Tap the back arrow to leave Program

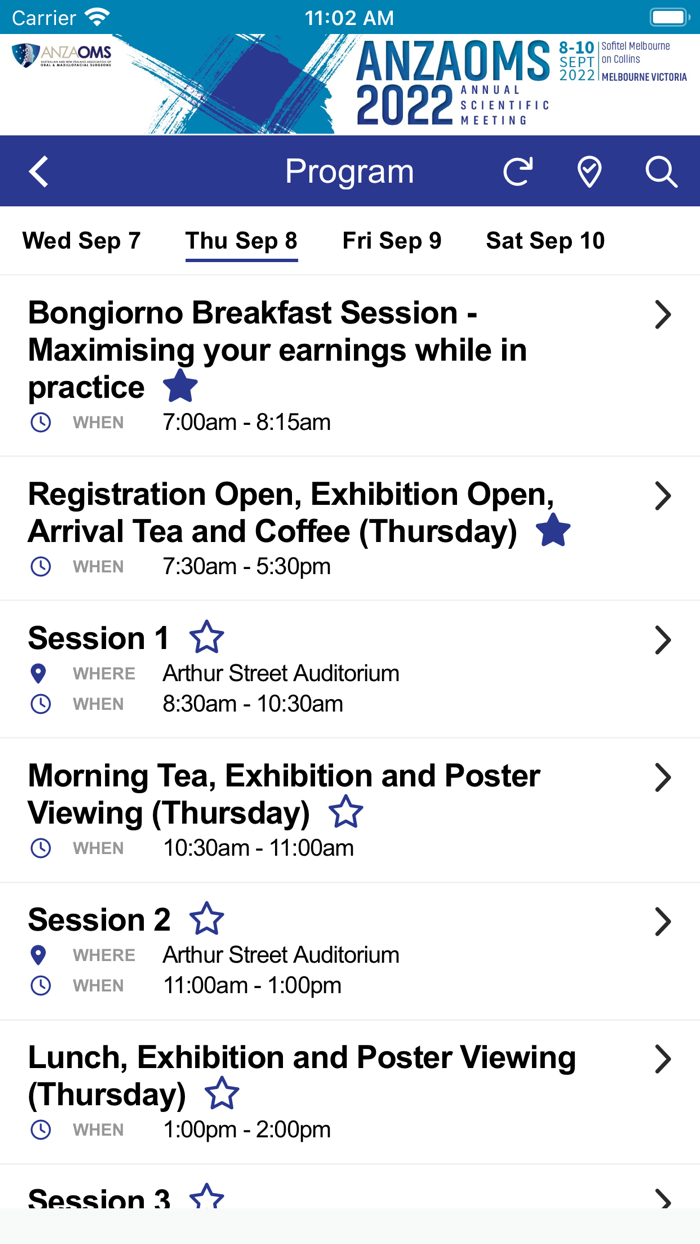(x=38, y=171)
